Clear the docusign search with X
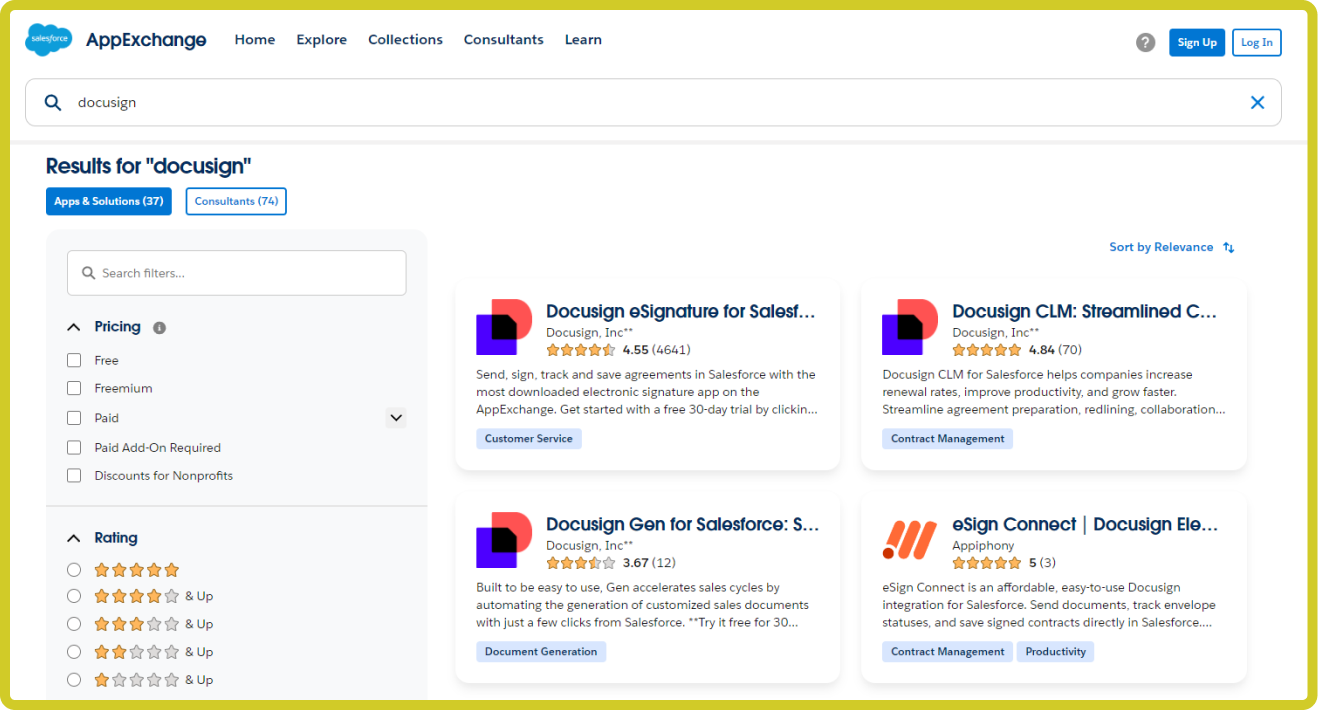1318x710 pixels. point(1257,102)
